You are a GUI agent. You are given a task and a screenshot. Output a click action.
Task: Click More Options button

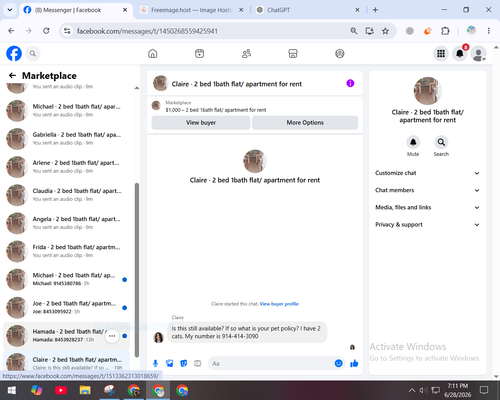[x=305, y=122]
